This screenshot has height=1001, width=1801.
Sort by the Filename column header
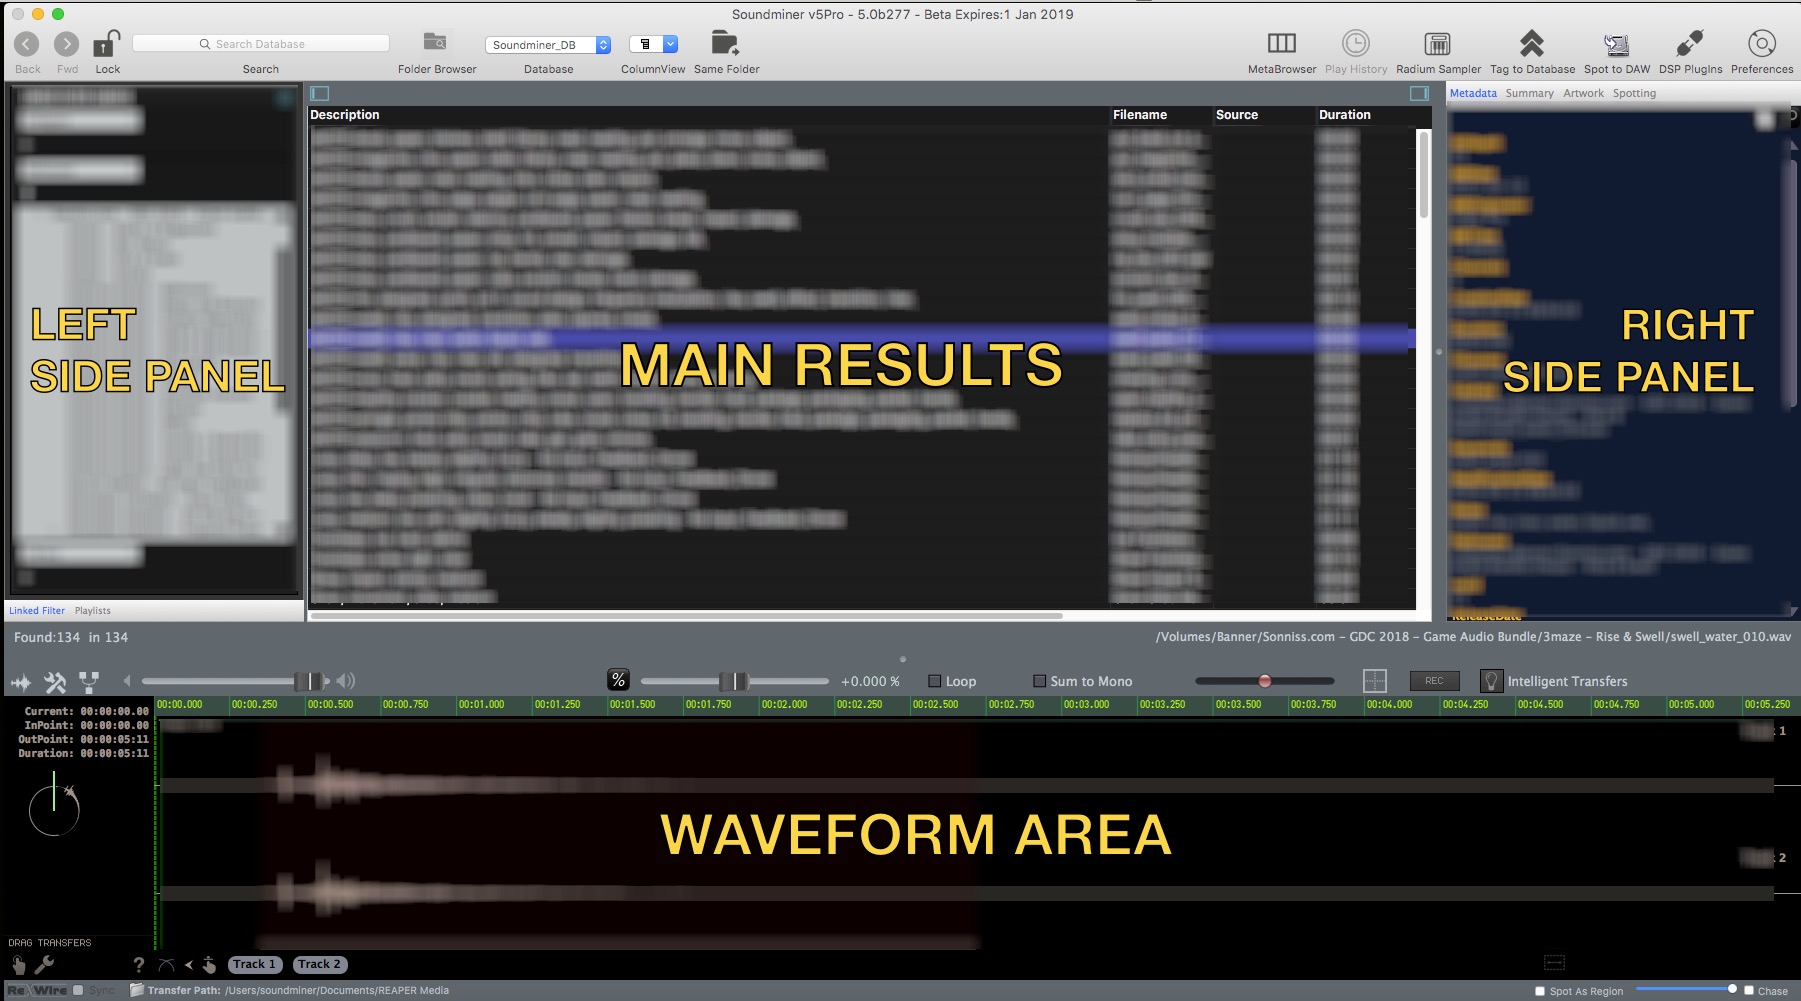click(x=1160, y=115)
